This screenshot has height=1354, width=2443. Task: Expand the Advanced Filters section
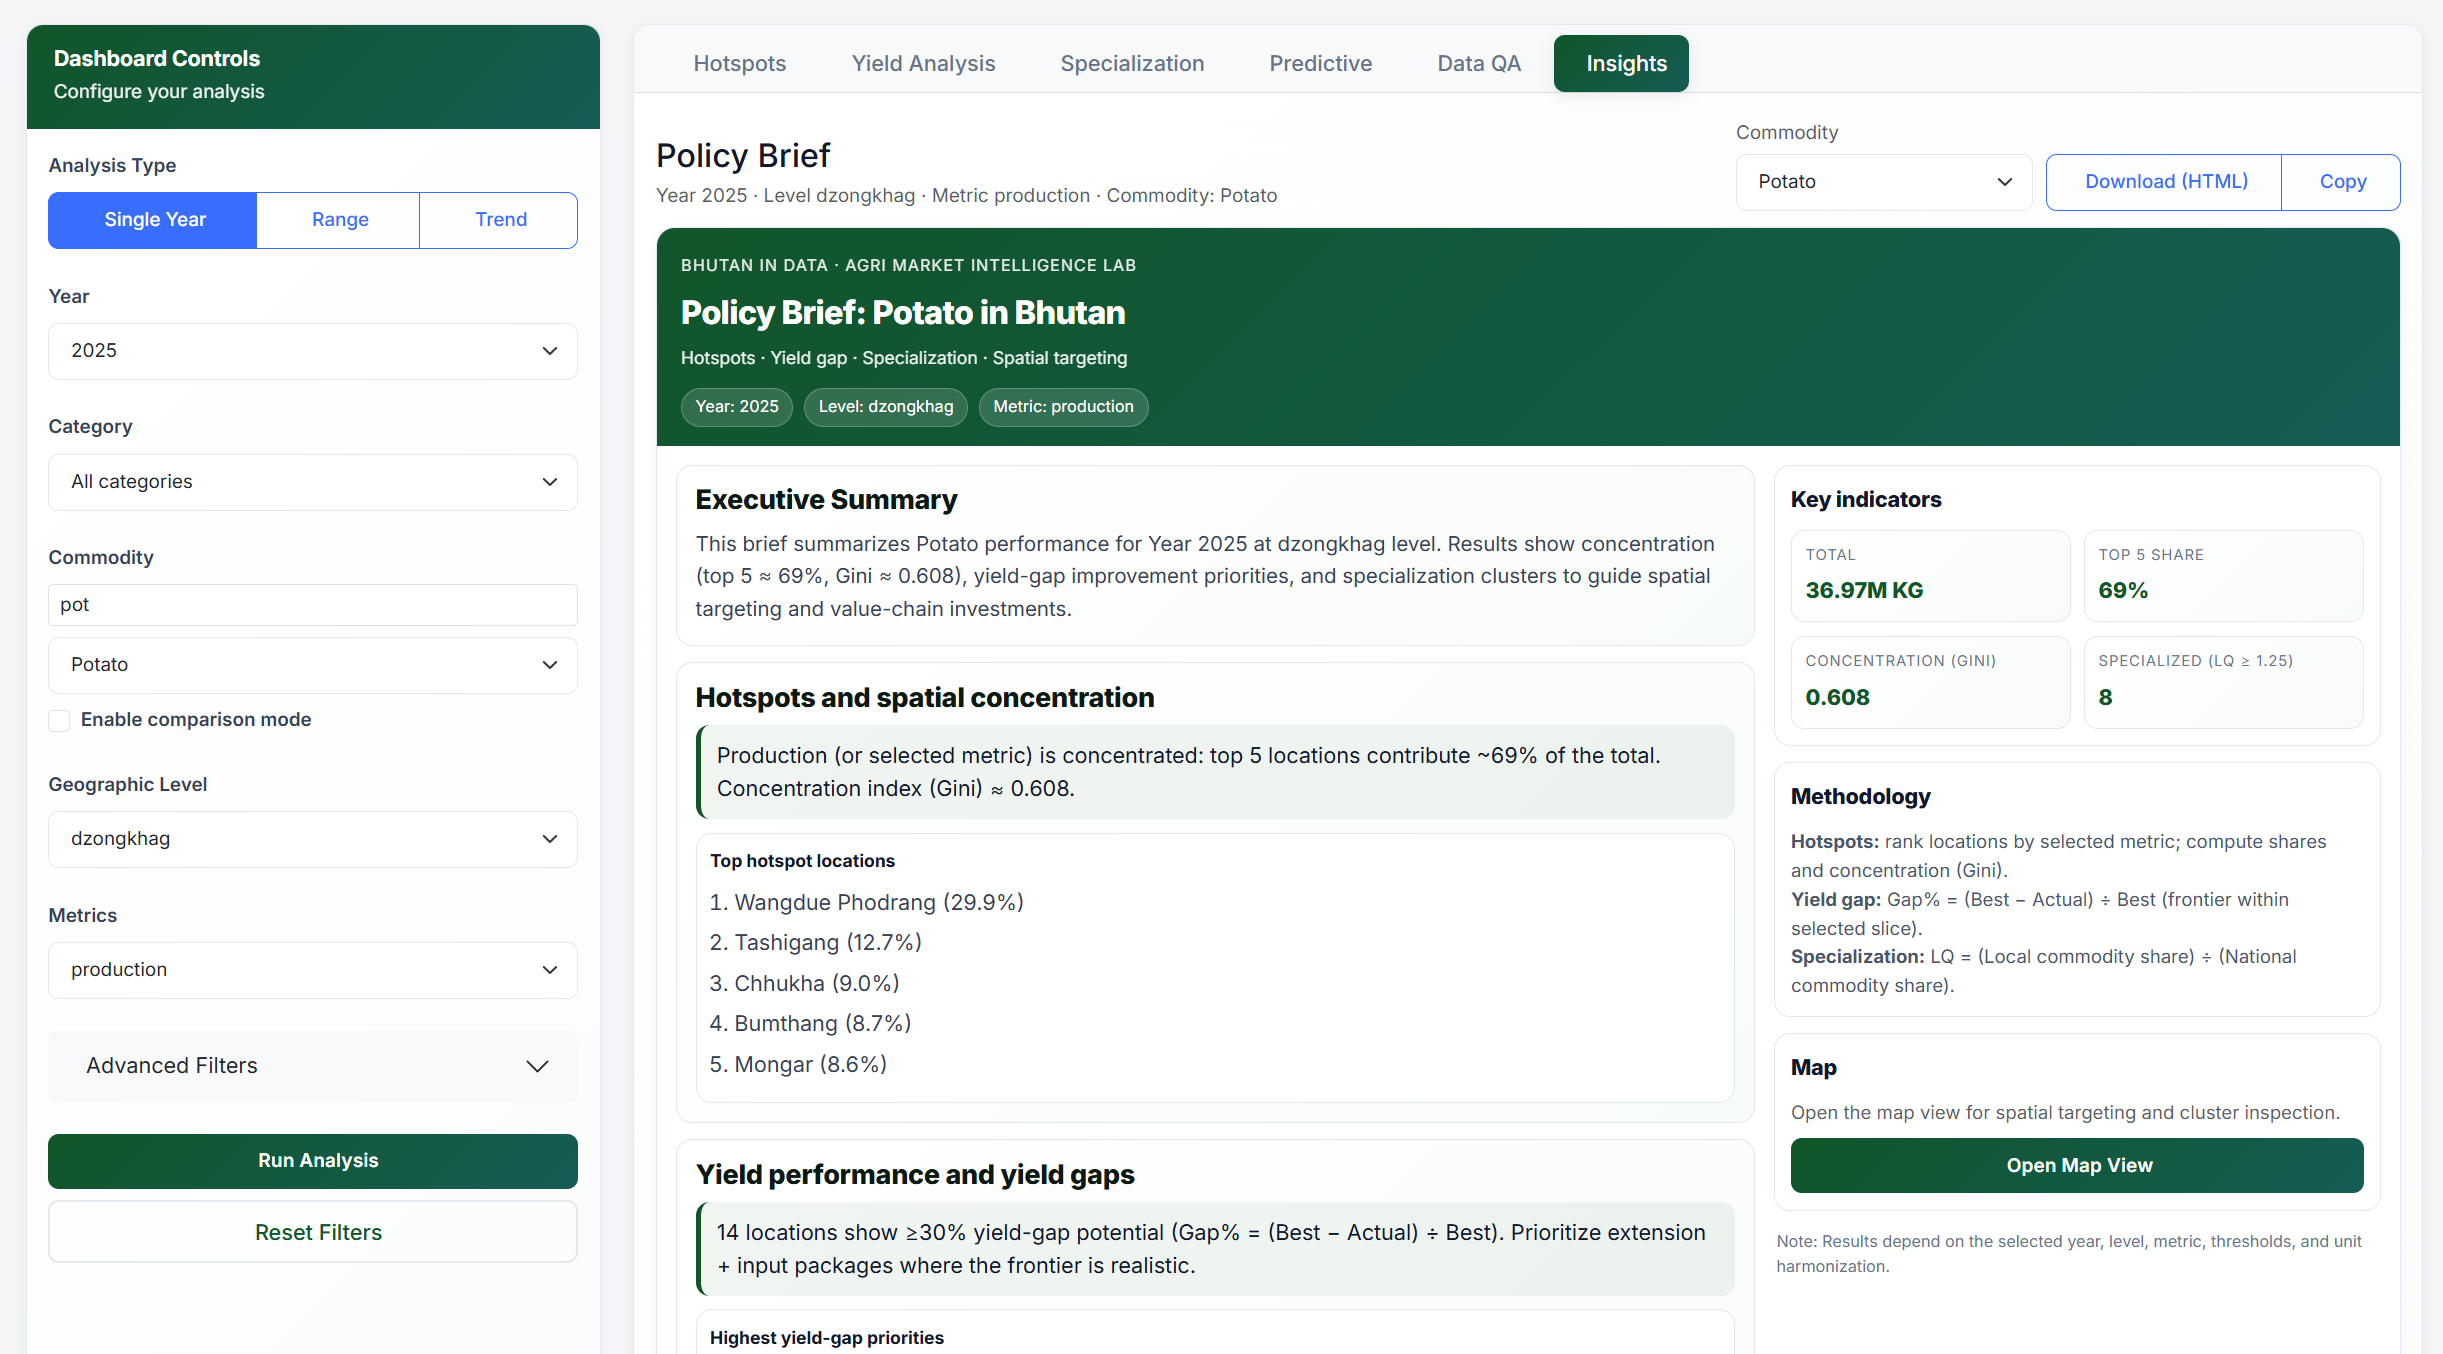(312, 1066)
